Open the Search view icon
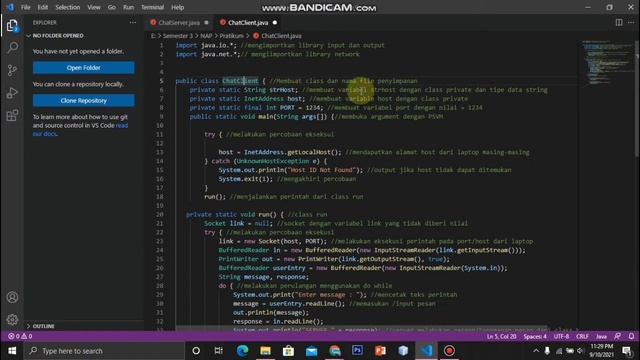Viewport: 640px width, 360px height. (12, 48)
